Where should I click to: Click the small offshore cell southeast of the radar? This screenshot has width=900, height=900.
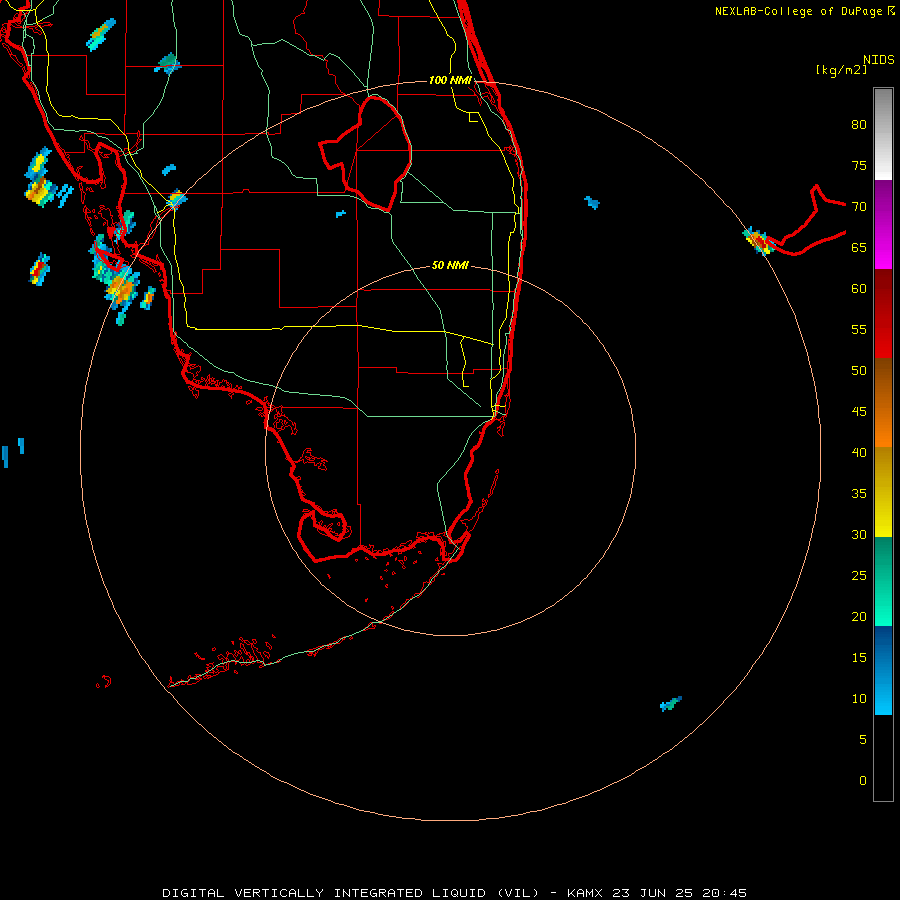point(670,704)
